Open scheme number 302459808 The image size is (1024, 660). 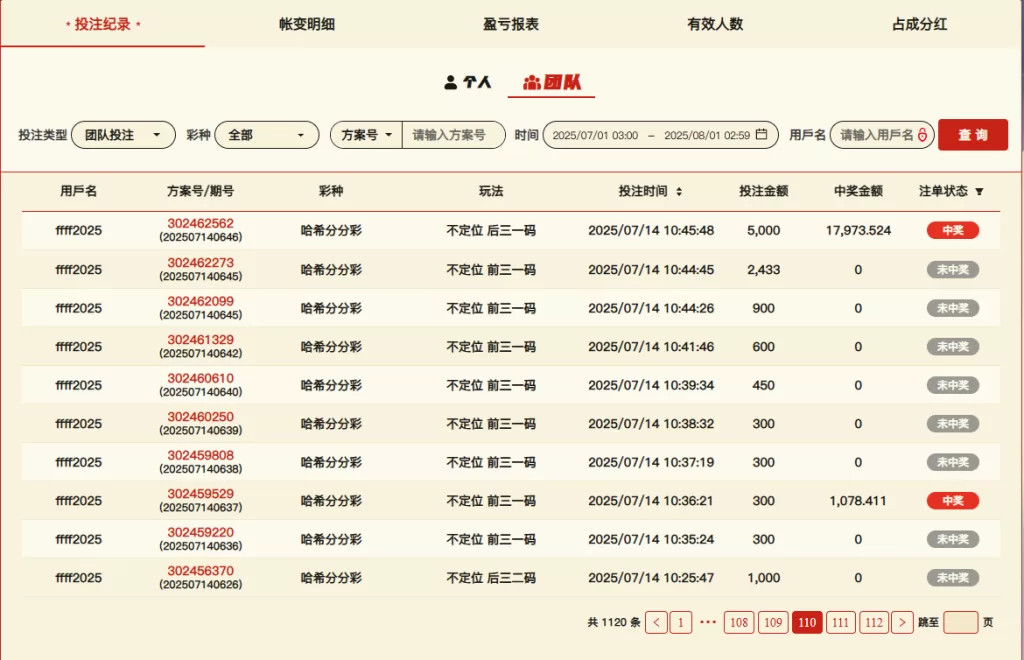[200, 455]
